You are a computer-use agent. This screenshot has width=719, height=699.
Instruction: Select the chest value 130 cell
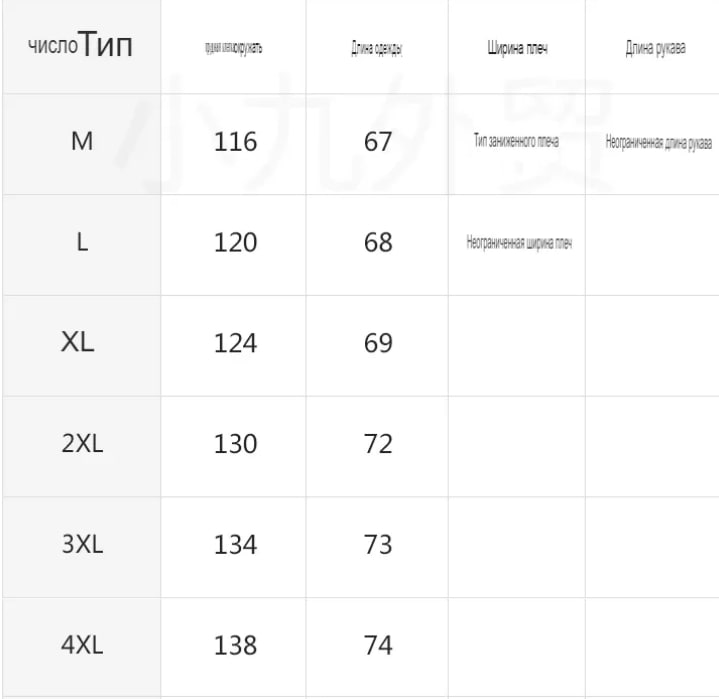(x=235, y=444)
